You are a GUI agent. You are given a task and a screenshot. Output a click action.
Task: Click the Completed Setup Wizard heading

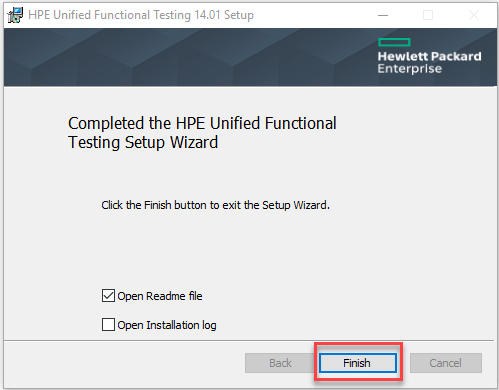click(x=202, y=133)
